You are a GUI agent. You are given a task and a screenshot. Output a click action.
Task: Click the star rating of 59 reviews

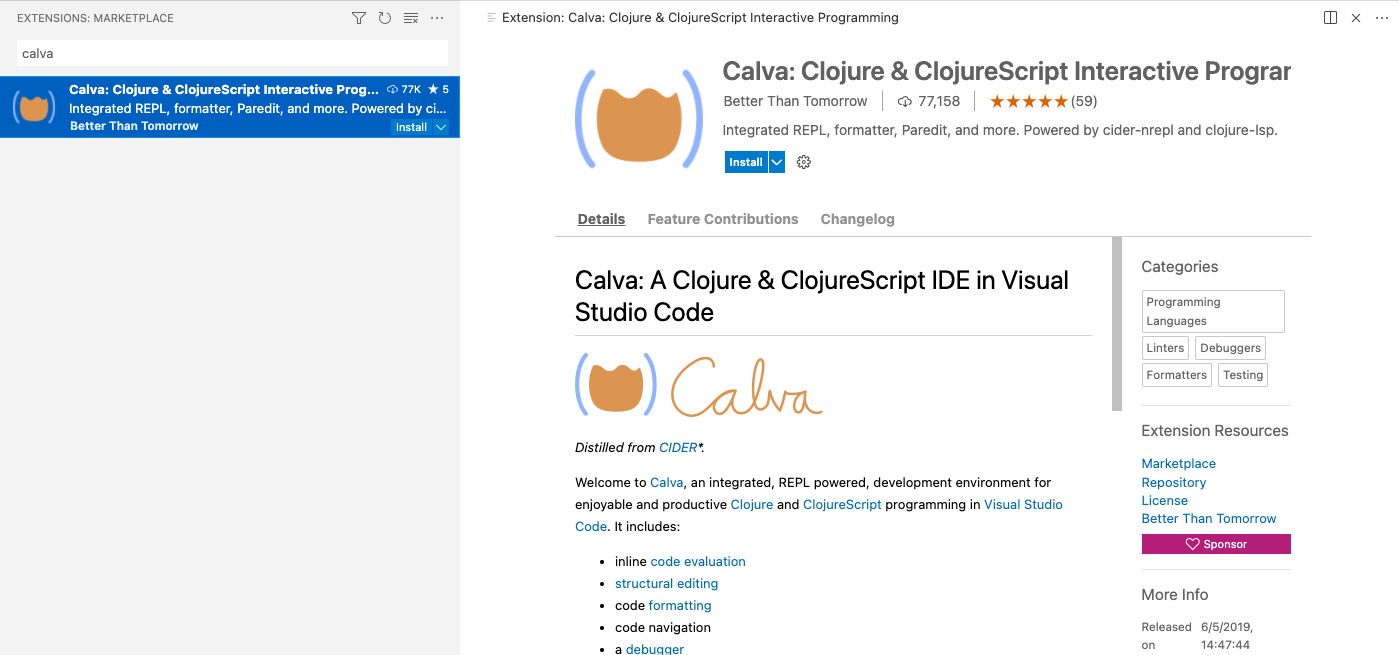coord(1043,101)
